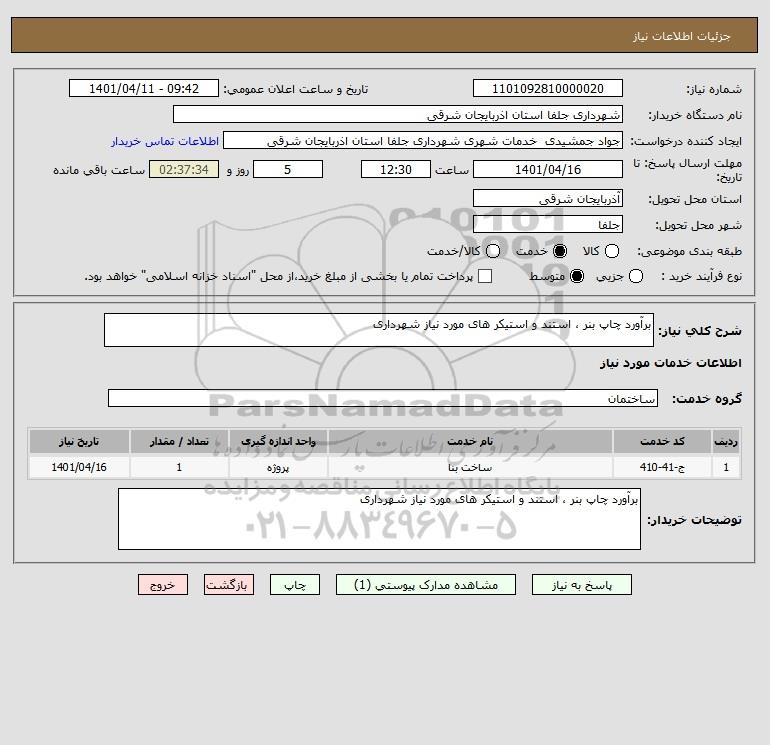Screen dimensions: 770x745
Task: Click the remaining days field showing 5
Action: pos(288,169)
